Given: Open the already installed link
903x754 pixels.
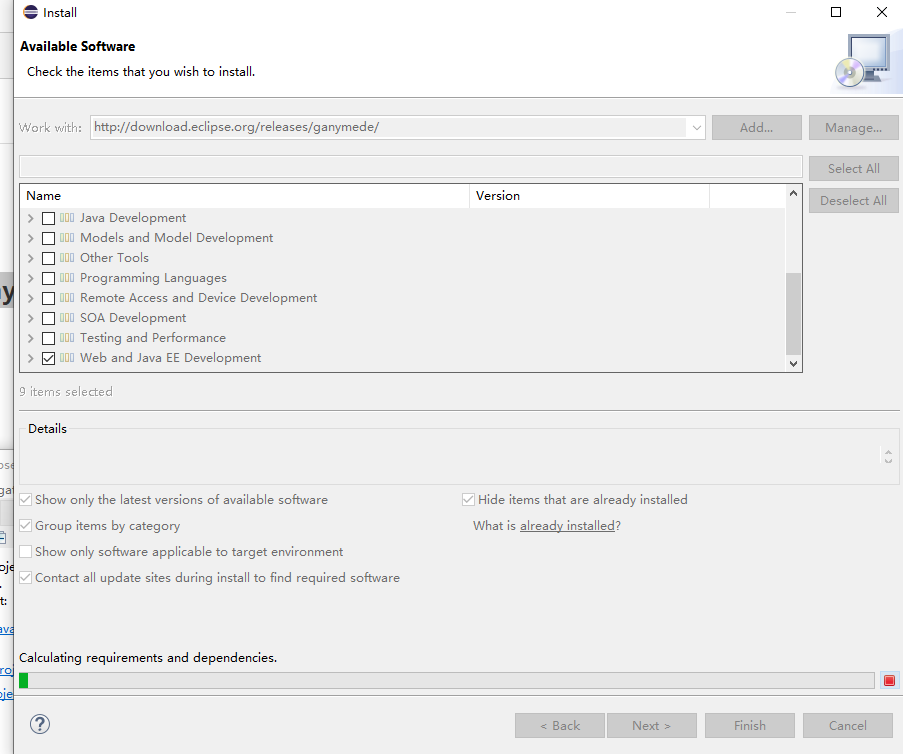Looking at the screenshot, I should (x=567, y=526).
